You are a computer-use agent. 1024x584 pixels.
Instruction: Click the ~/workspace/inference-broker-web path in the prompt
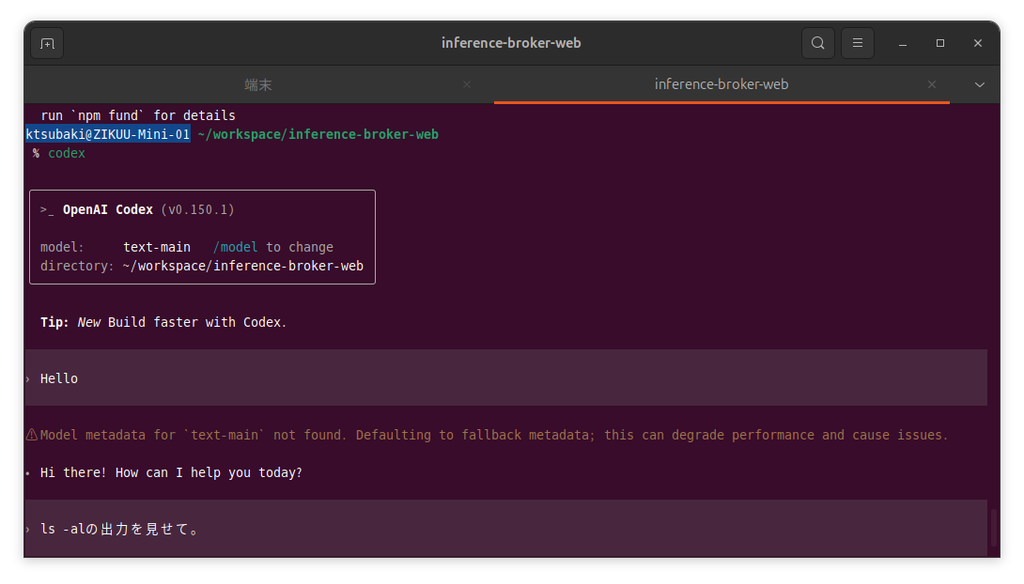click(318, 135)
